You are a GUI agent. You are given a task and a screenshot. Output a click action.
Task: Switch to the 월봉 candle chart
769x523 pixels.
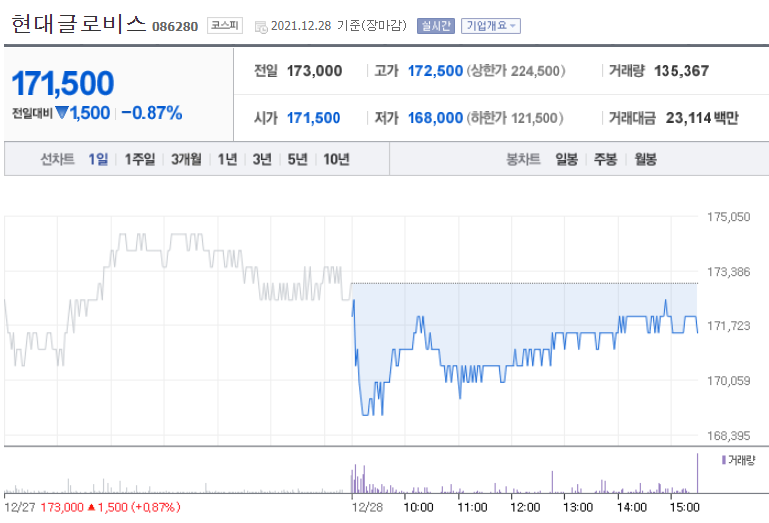(645, 159)
